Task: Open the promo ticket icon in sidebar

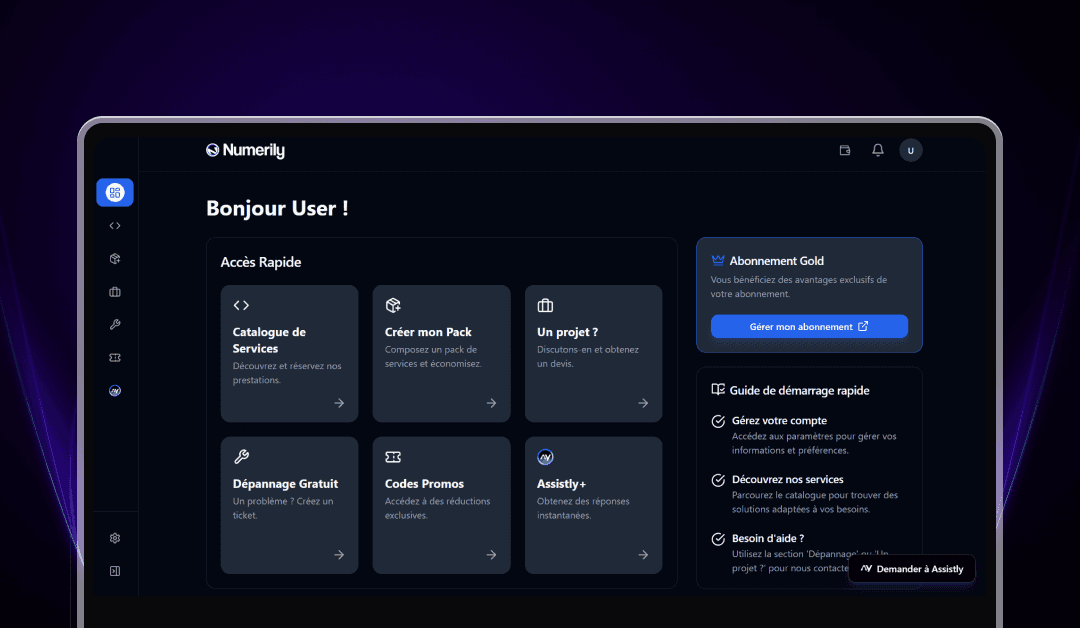Action: pos(115,357)
